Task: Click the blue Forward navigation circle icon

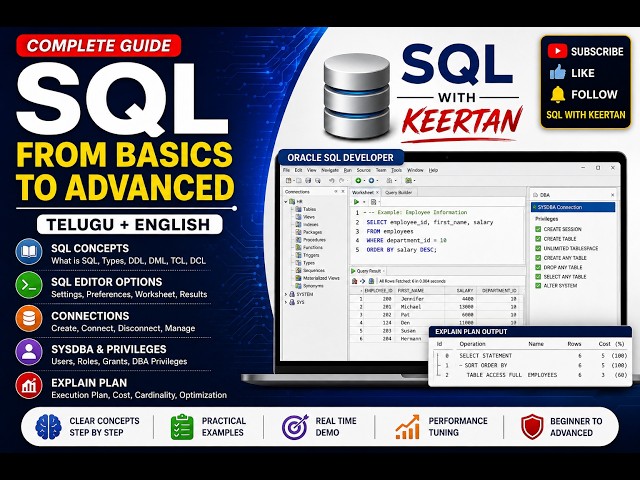Action: tap(371, 180)
